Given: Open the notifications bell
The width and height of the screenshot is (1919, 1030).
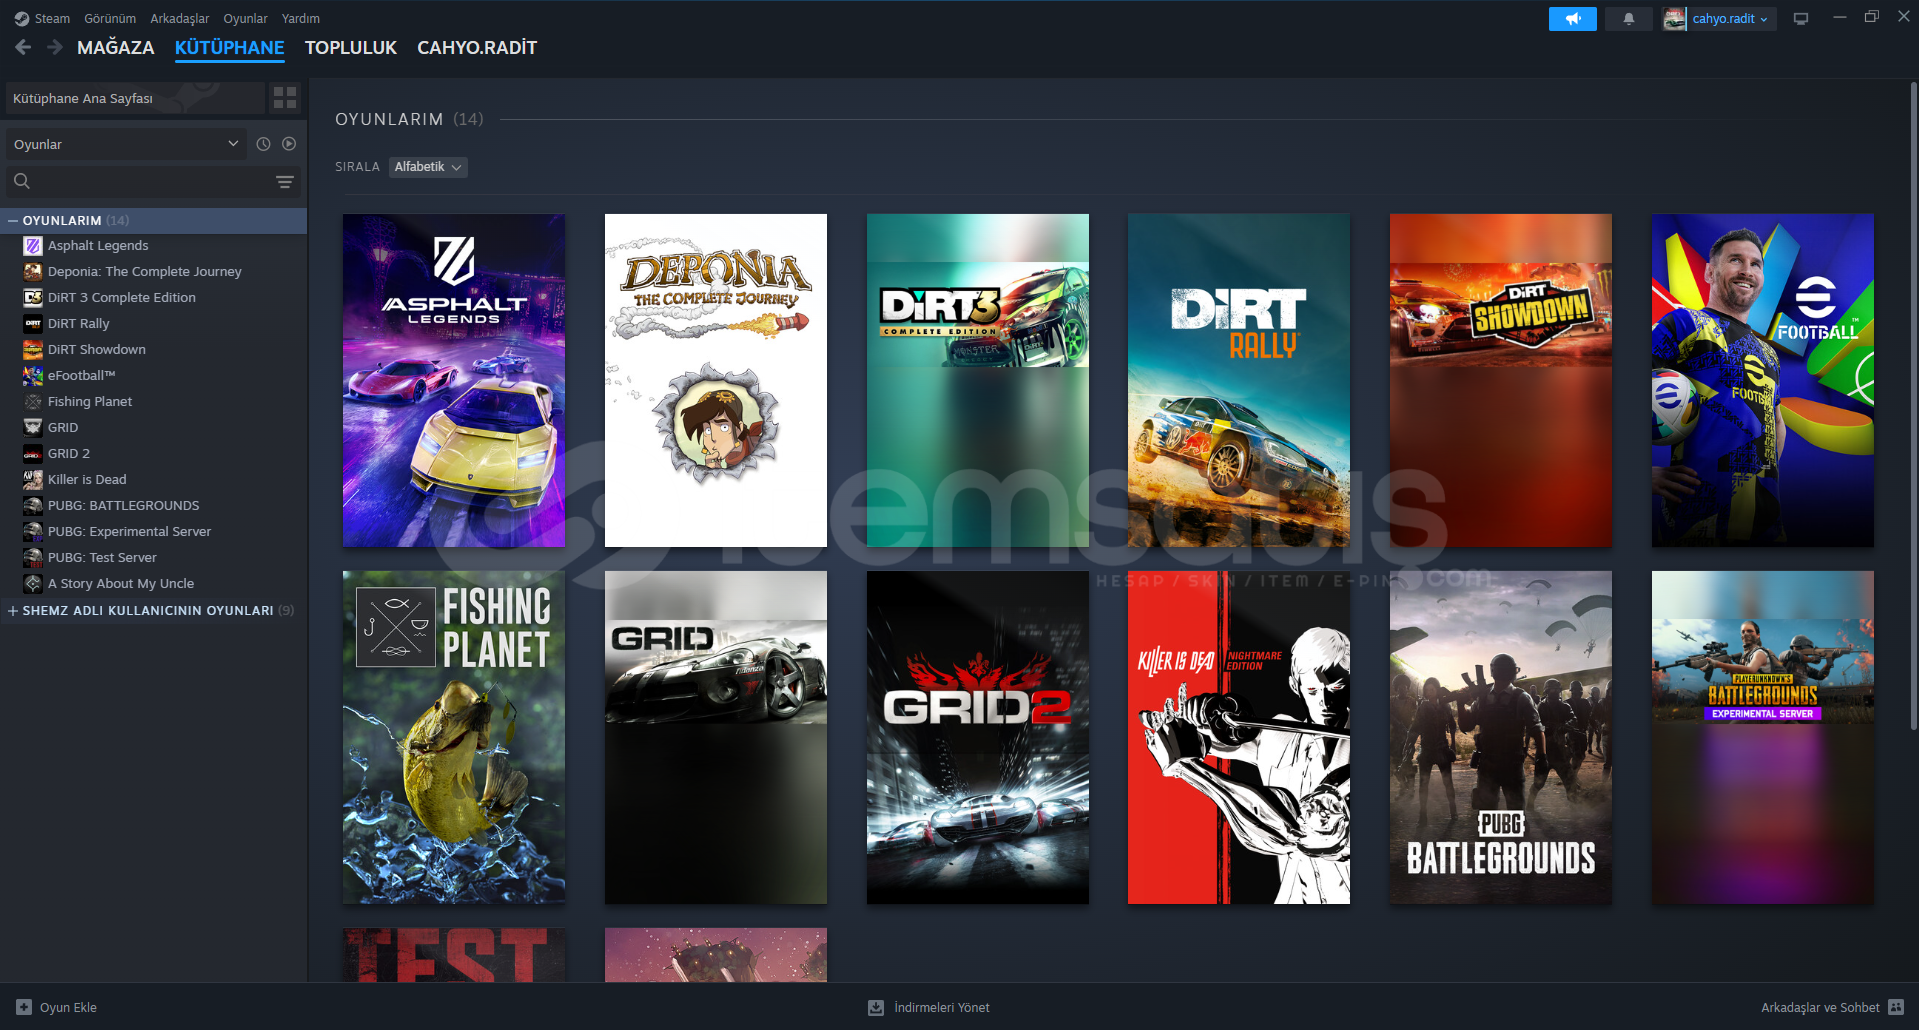Looking at the screenshot, I should 1628,19.
